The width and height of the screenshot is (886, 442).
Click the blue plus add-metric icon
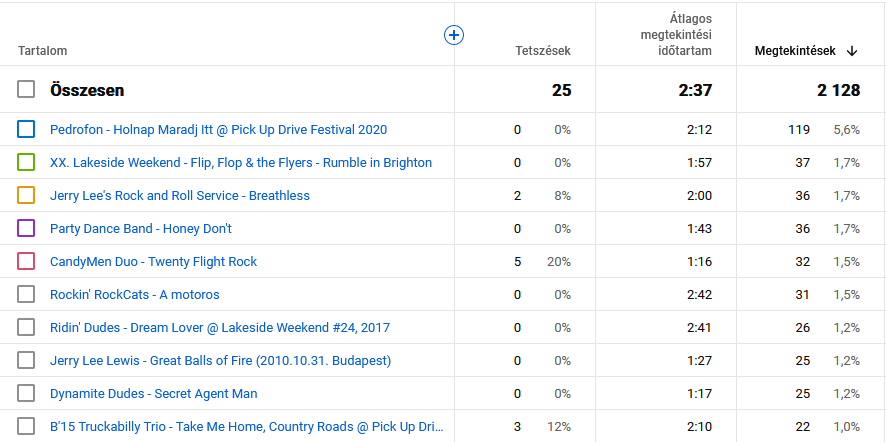pyautogui.click(x=453, y=35)
